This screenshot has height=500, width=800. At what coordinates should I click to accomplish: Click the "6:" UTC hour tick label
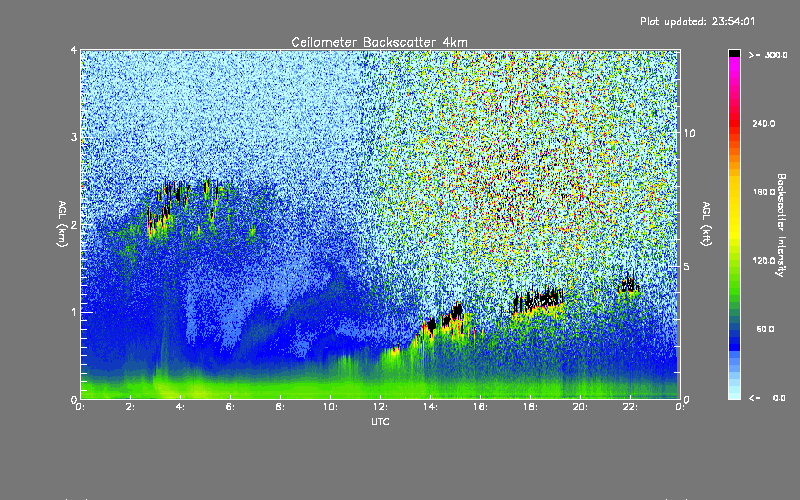(x=230, y=407)
